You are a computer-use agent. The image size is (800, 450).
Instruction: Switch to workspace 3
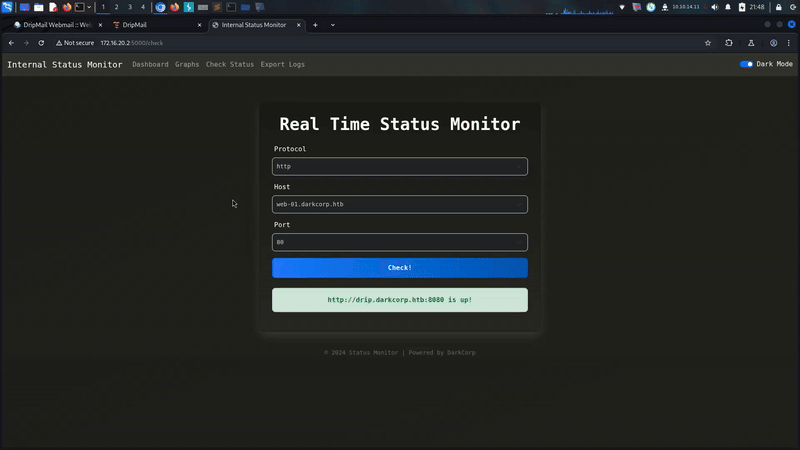pyautogui.click(x=129, y=7)
